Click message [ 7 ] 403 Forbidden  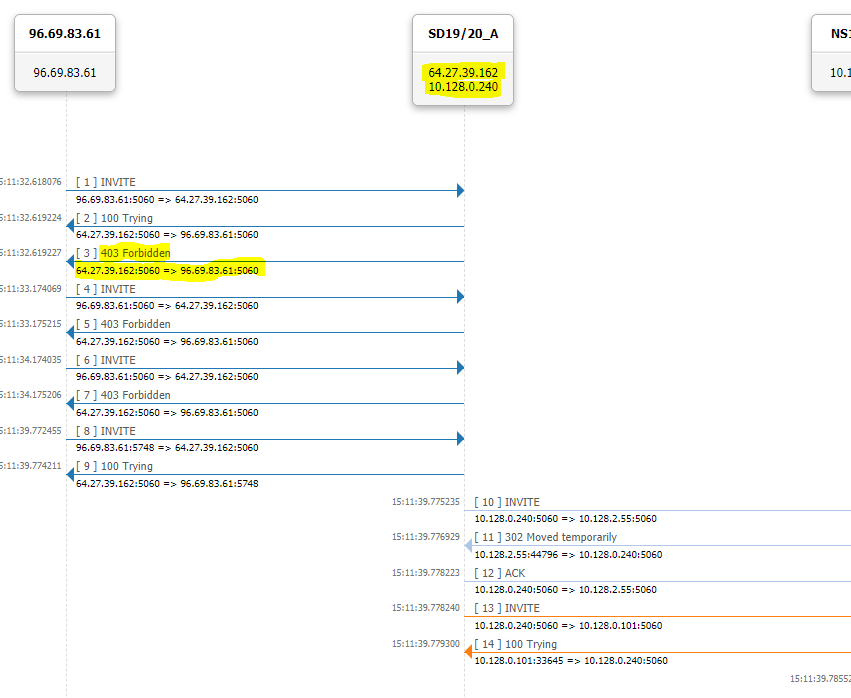(134, 395)
